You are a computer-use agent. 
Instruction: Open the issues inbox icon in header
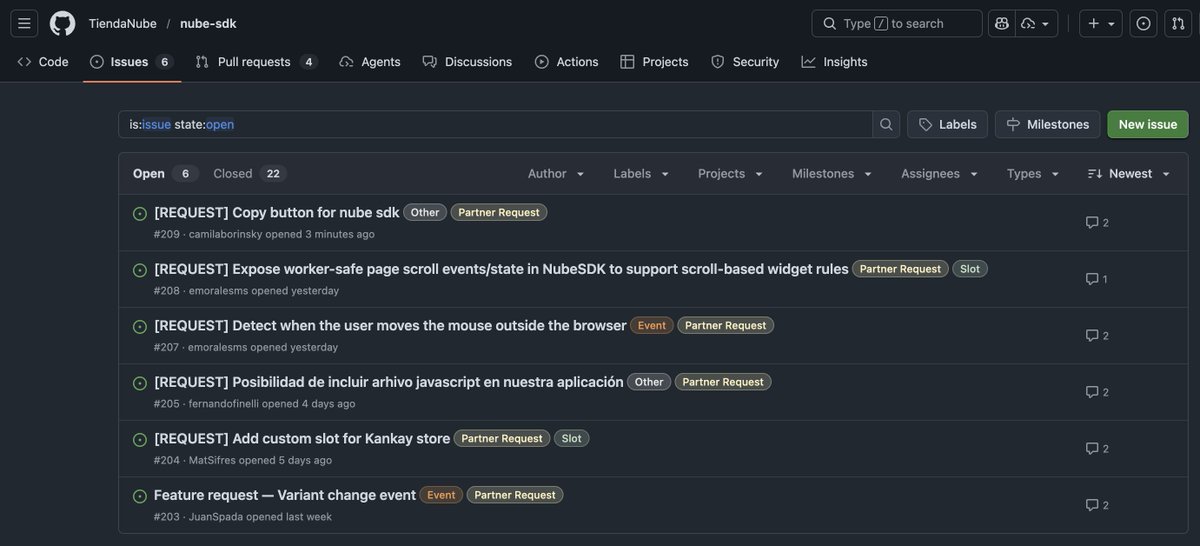pyautogui.click(x=1144, y=23)
